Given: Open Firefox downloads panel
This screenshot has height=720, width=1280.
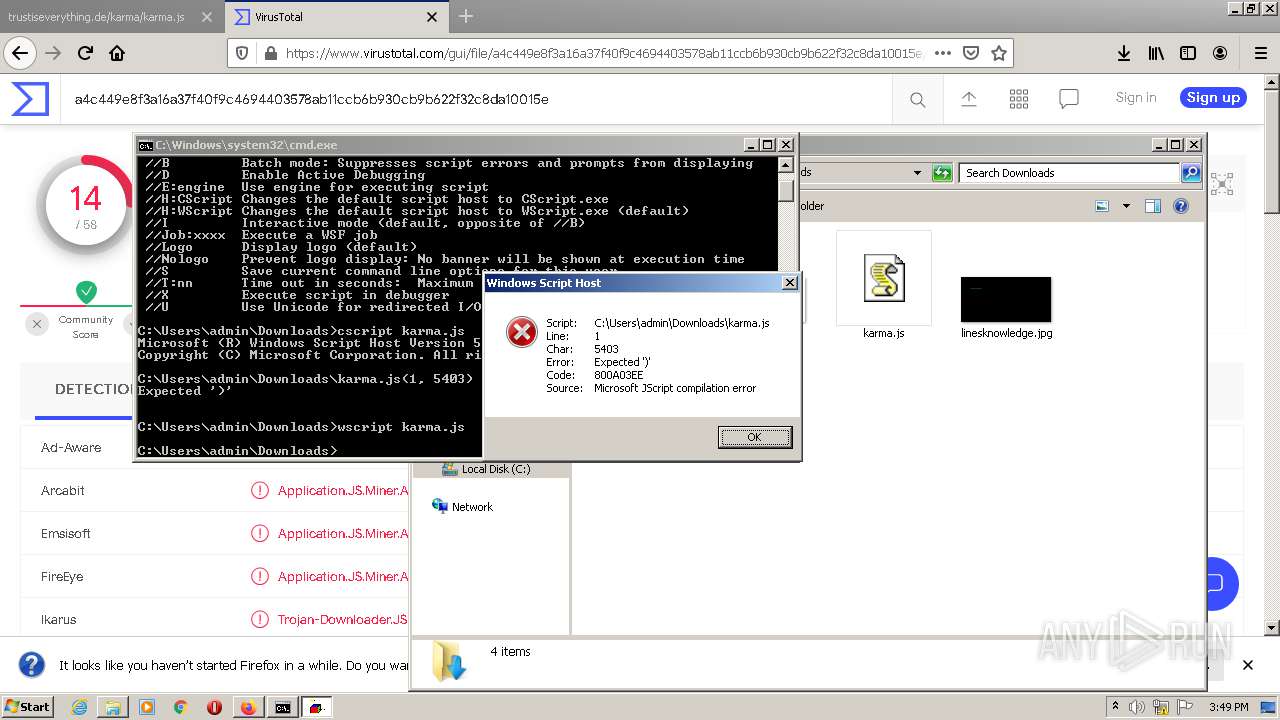Looking at the screenshot, I should 1124,53.
